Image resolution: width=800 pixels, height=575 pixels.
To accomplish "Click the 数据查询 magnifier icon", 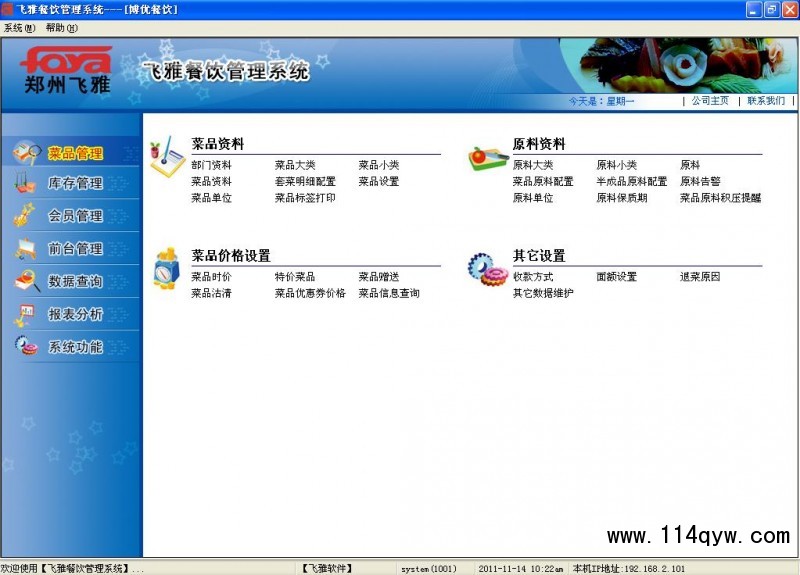I will [x=26, y=281].
